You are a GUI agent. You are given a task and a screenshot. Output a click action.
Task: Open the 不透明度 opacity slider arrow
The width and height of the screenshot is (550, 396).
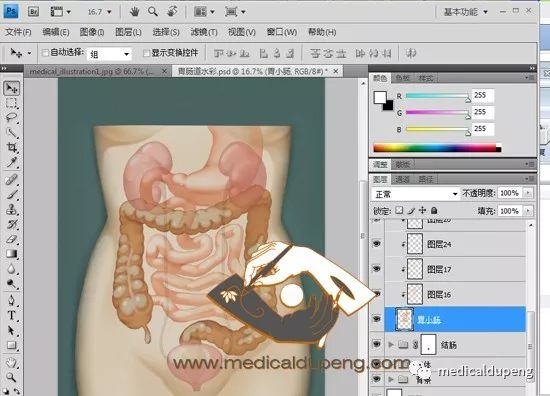click(x=528, y=193)
